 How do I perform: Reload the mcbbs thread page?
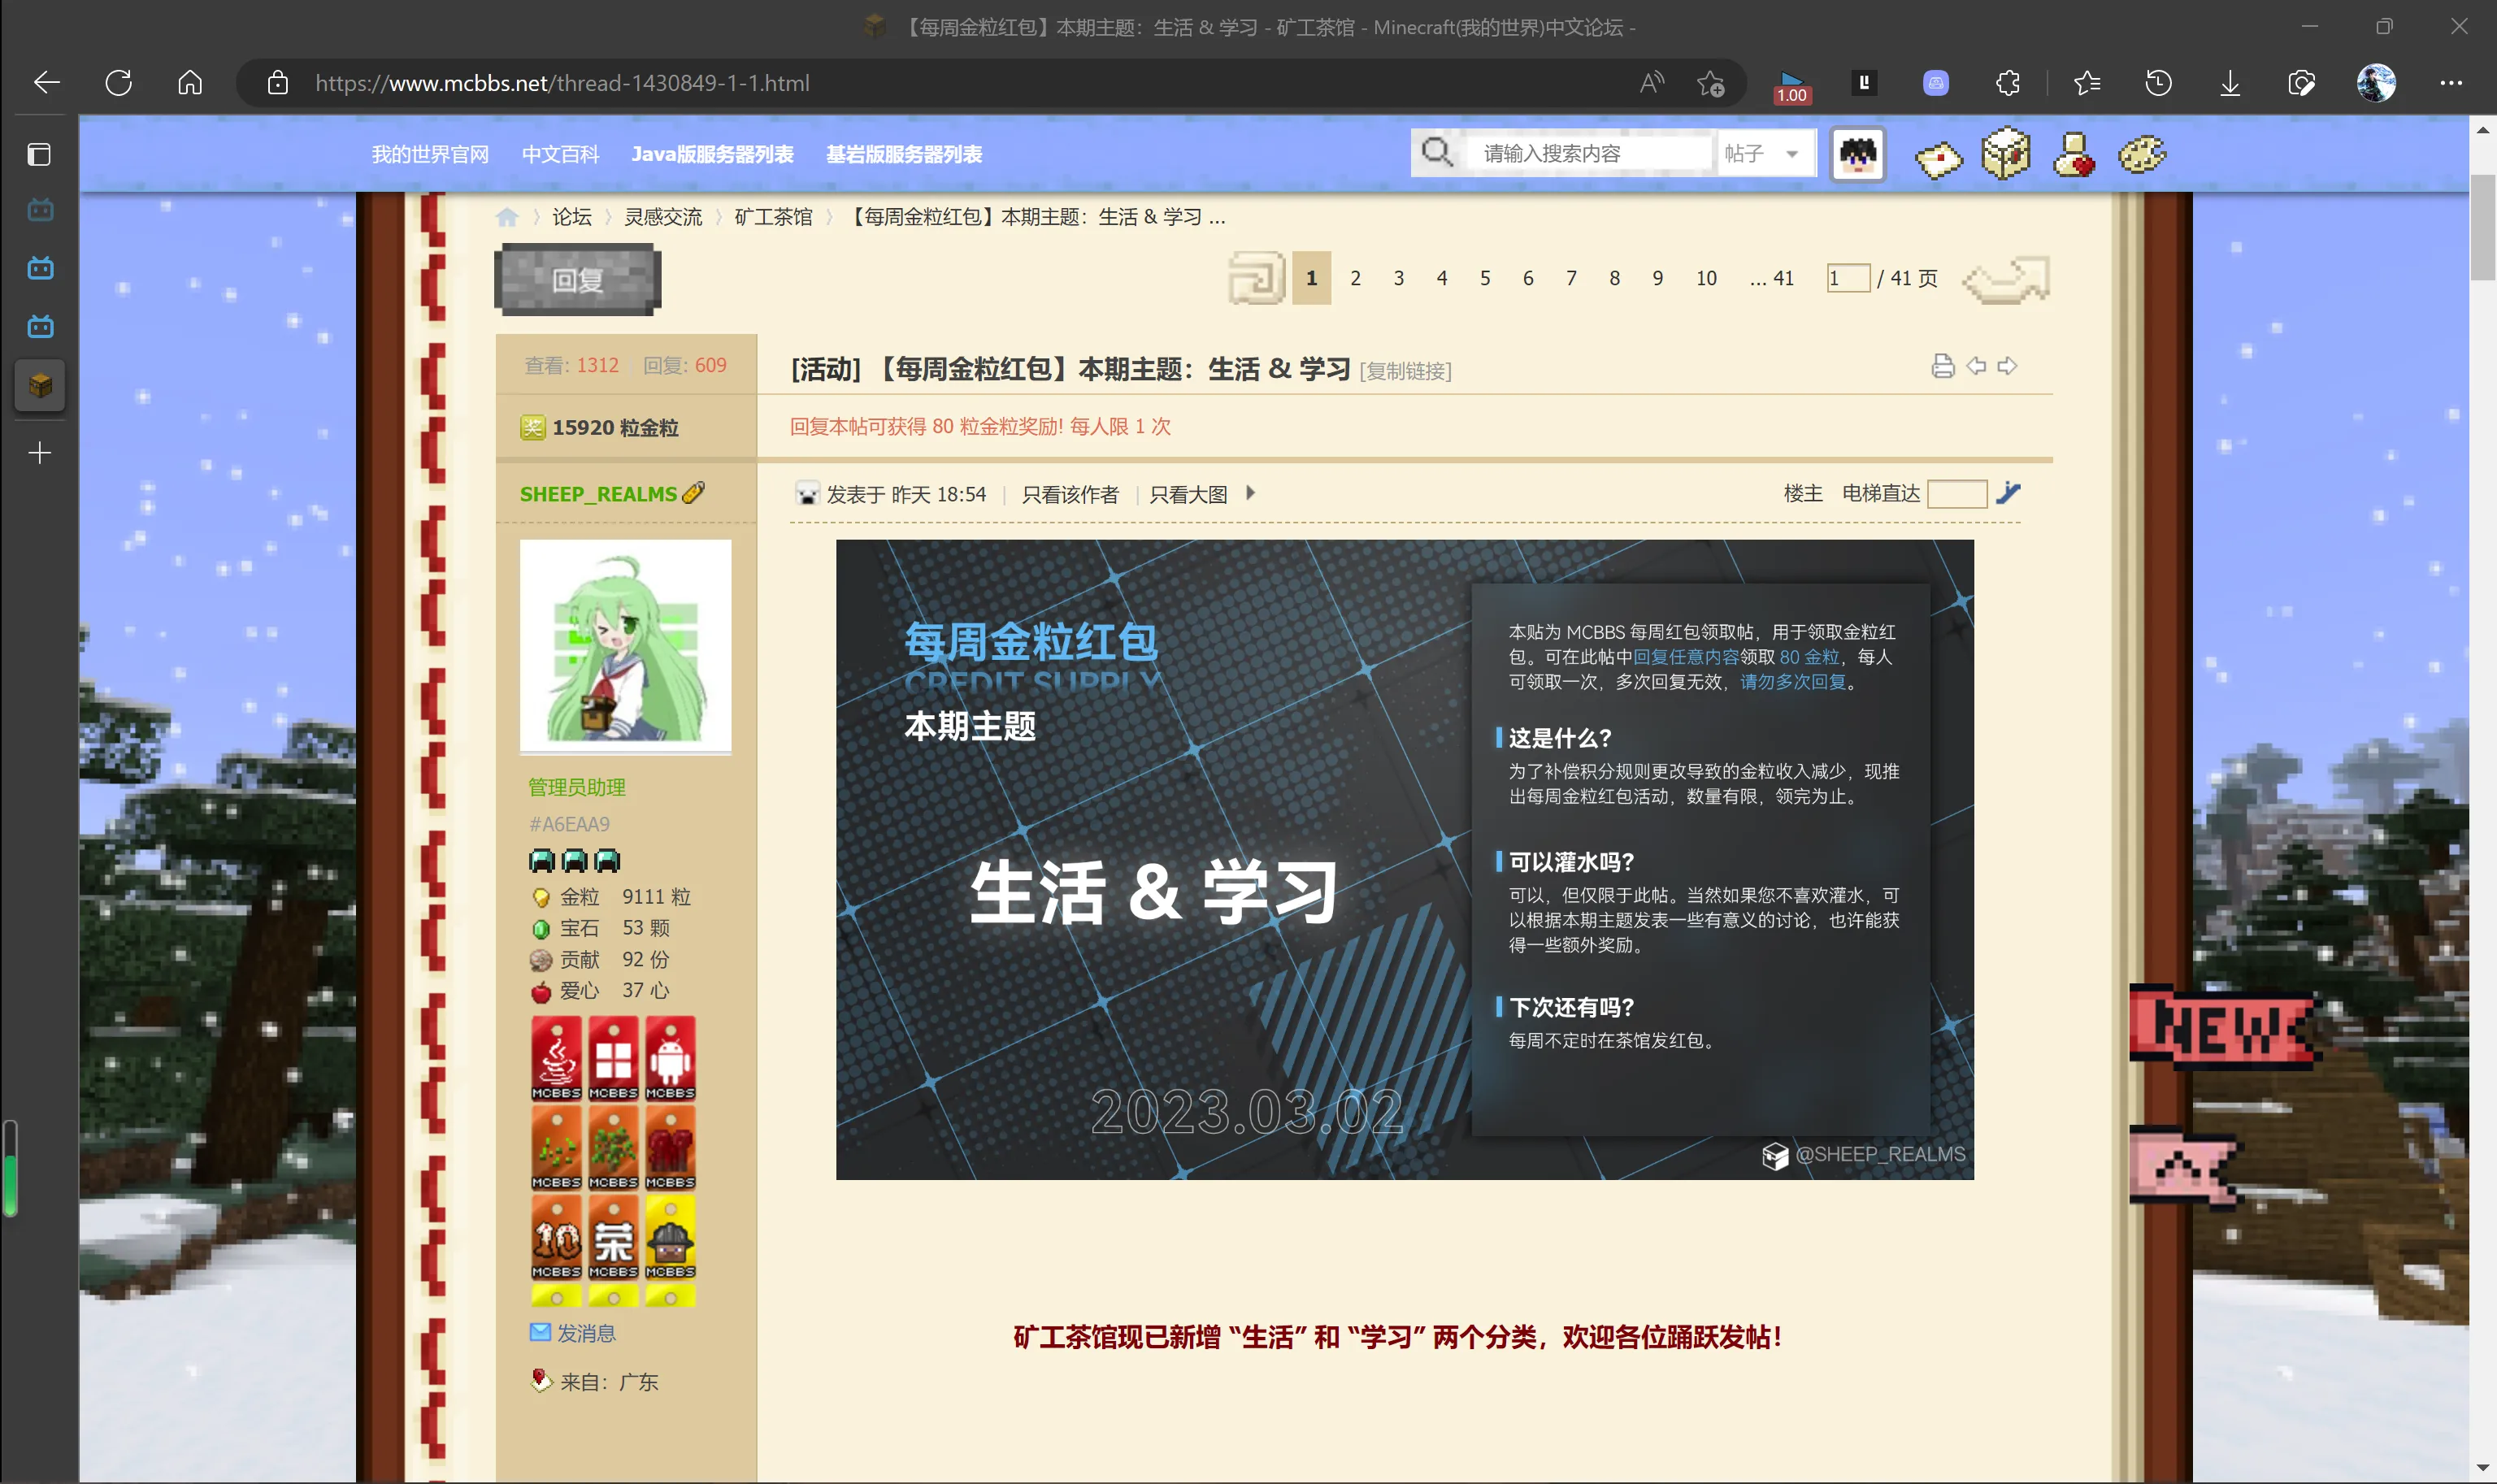click(x=119, y=82)
